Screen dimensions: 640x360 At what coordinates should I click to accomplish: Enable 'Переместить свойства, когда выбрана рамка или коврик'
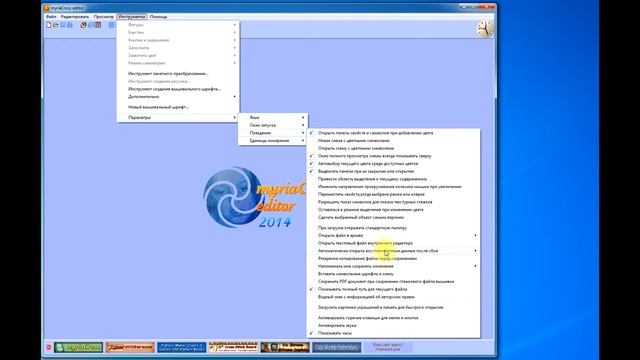(393, 194)
